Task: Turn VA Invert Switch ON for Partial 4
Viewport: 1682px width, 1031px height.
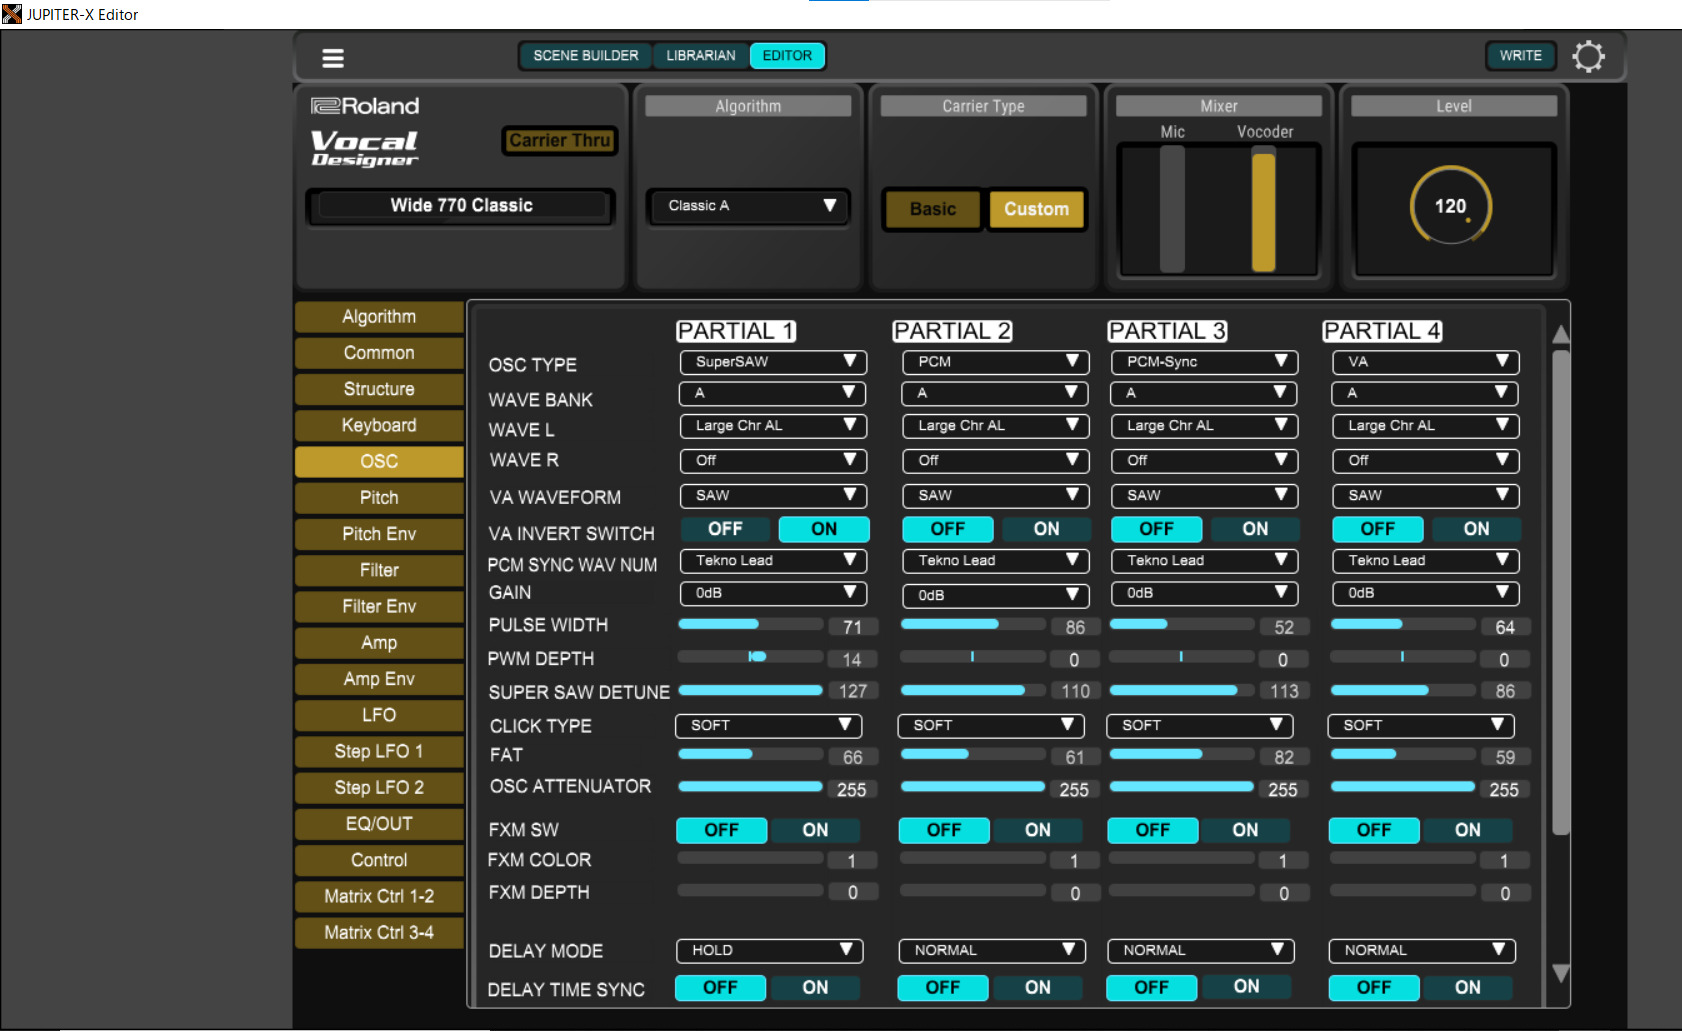Action: pos(1477,529)
